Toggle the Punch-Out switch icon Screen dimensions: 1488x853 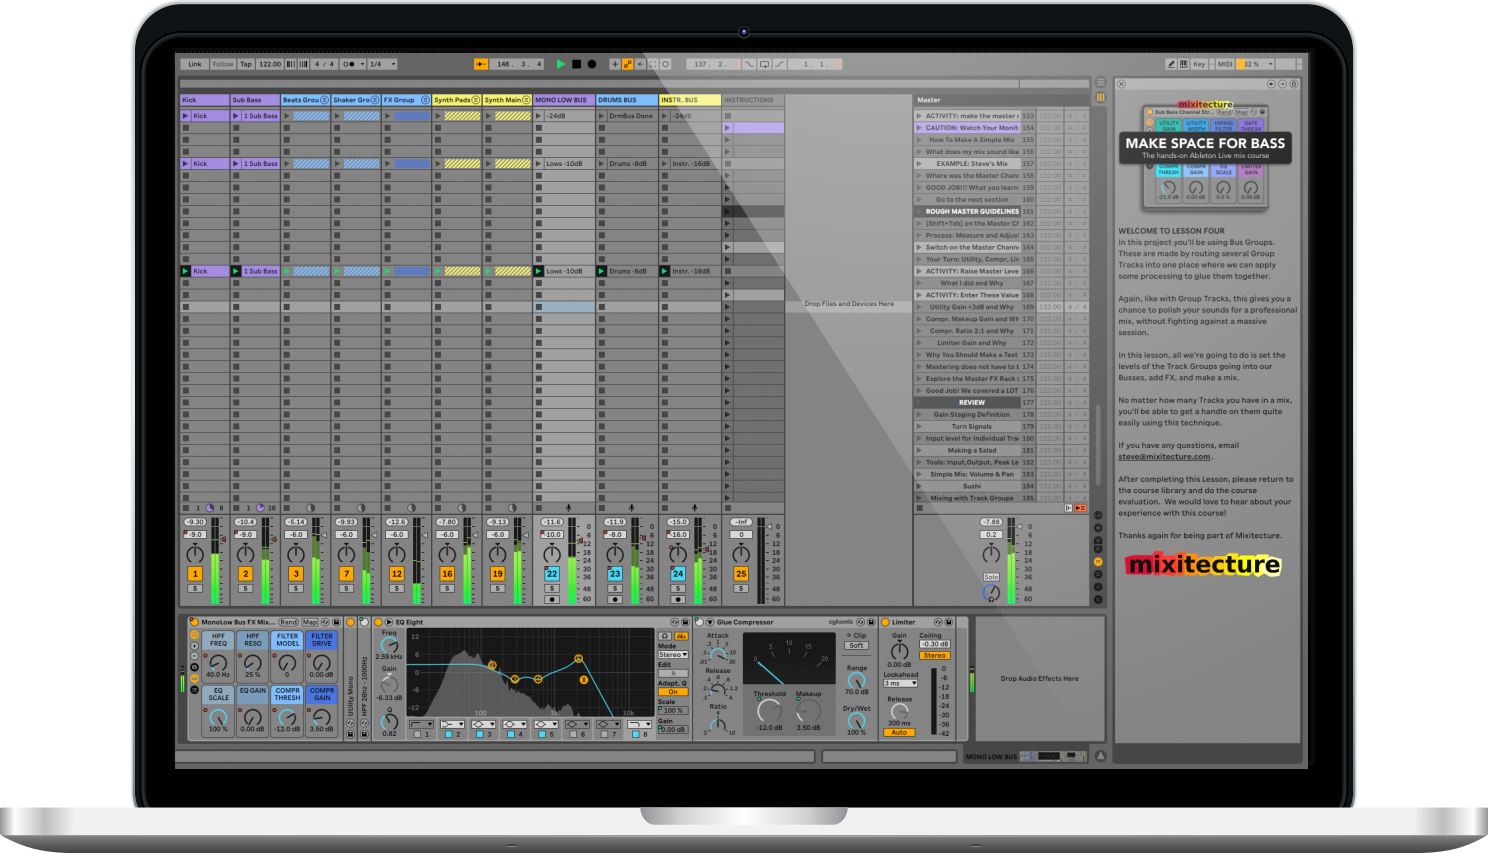tap(779, 64)
